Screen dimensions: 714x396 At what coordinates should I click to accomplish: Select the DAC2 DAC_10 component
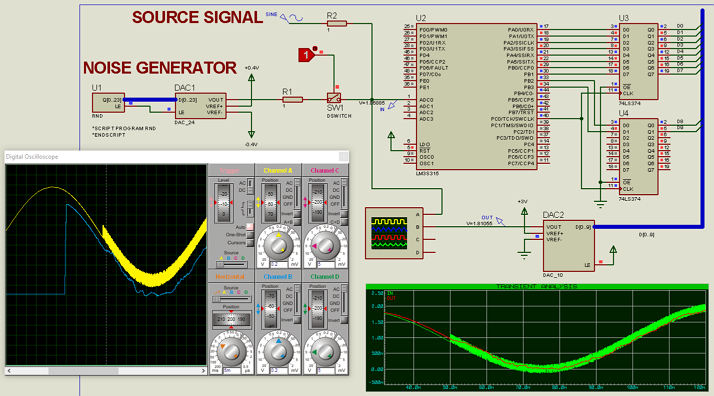pyautogui.click(x=568, y=246)
